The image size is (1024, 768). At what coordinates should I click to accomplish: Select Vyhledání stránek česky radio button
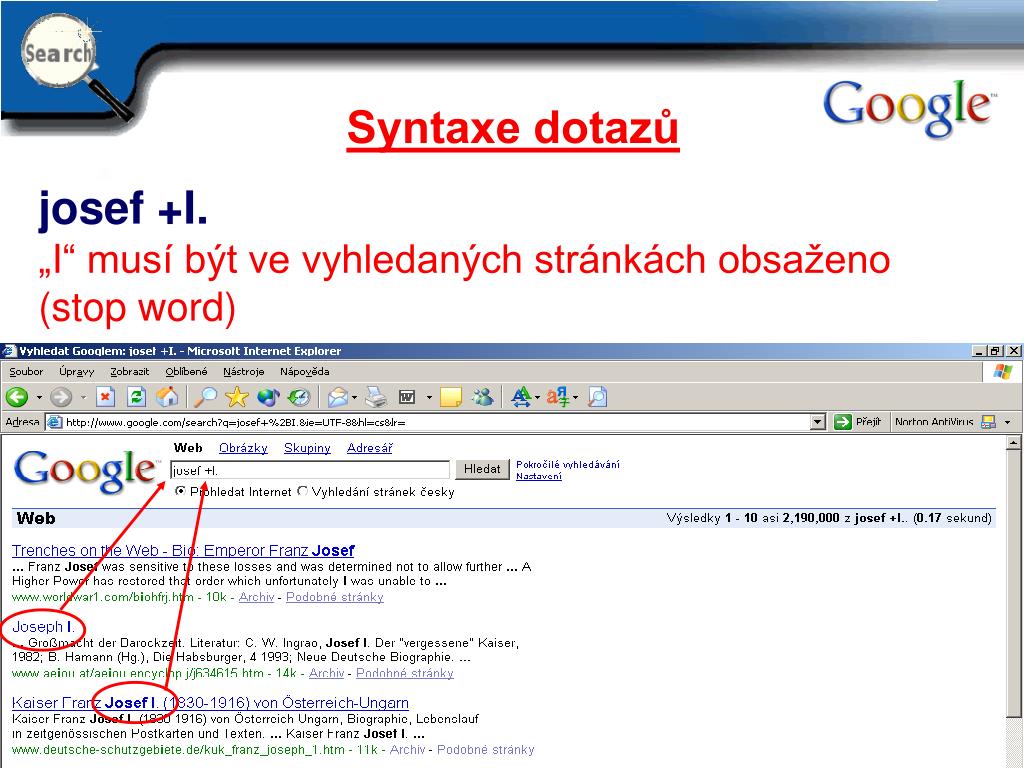(302, 491)
